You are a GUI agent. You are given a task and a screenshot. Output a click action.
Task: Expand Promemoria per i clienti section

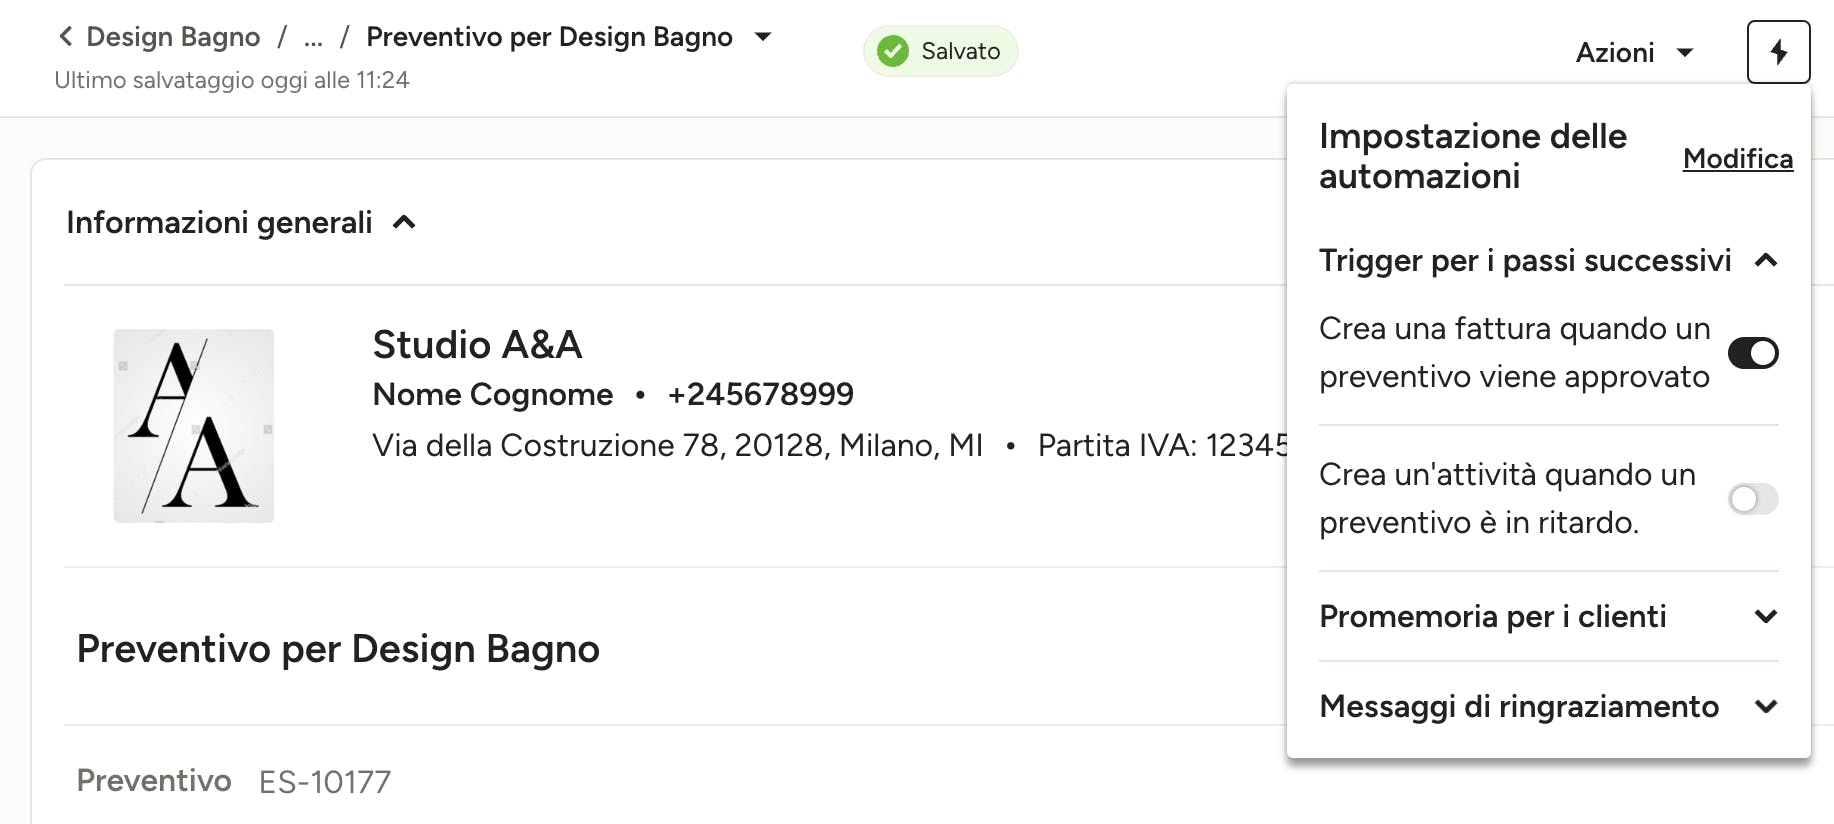tap(1766, 617)
